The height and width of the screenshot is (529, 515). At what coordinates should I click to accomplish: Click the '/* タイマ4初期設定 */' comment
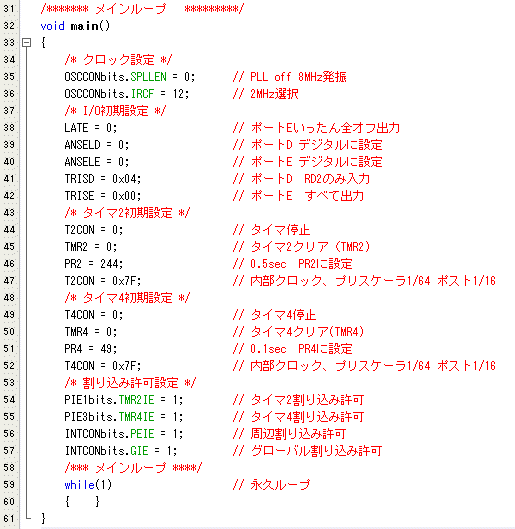click(127, 298)
